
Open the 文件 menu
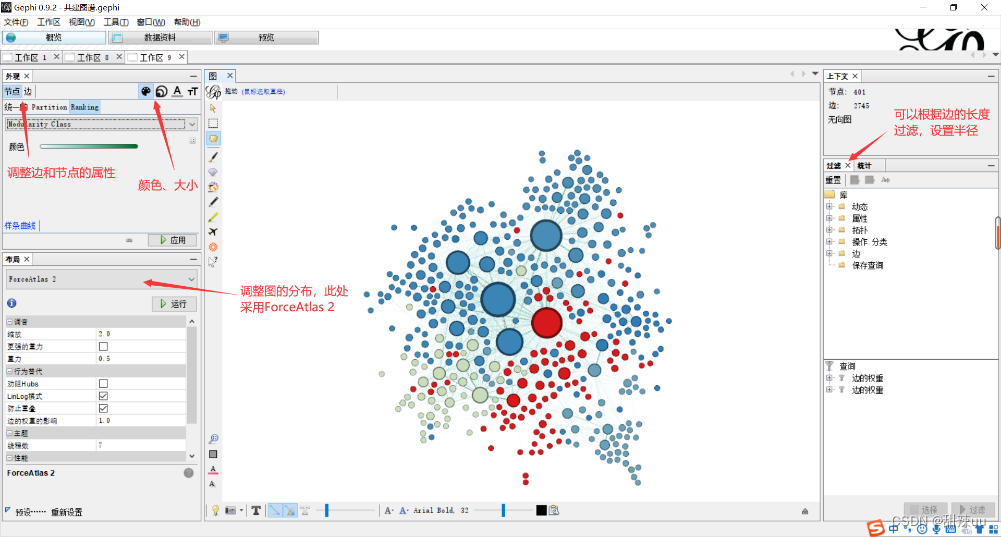coord(16,22)
